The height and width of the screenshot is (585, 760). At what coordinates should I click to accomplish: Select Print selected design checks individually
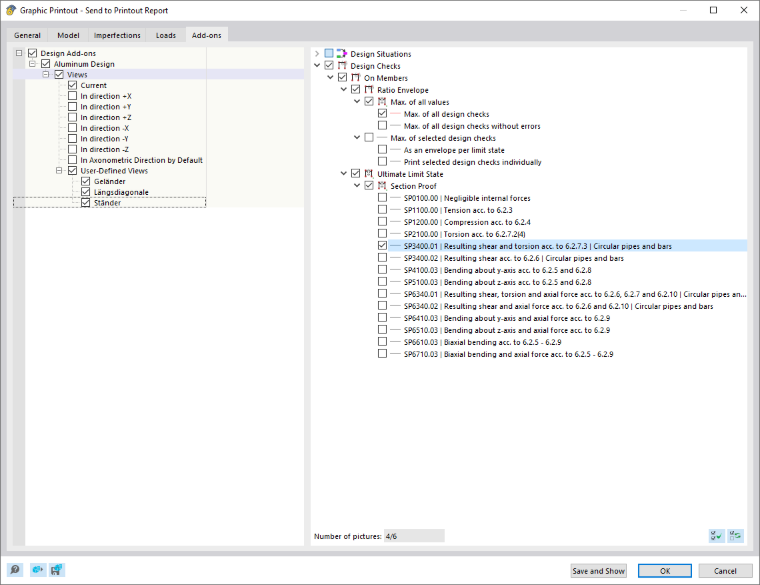472,162
